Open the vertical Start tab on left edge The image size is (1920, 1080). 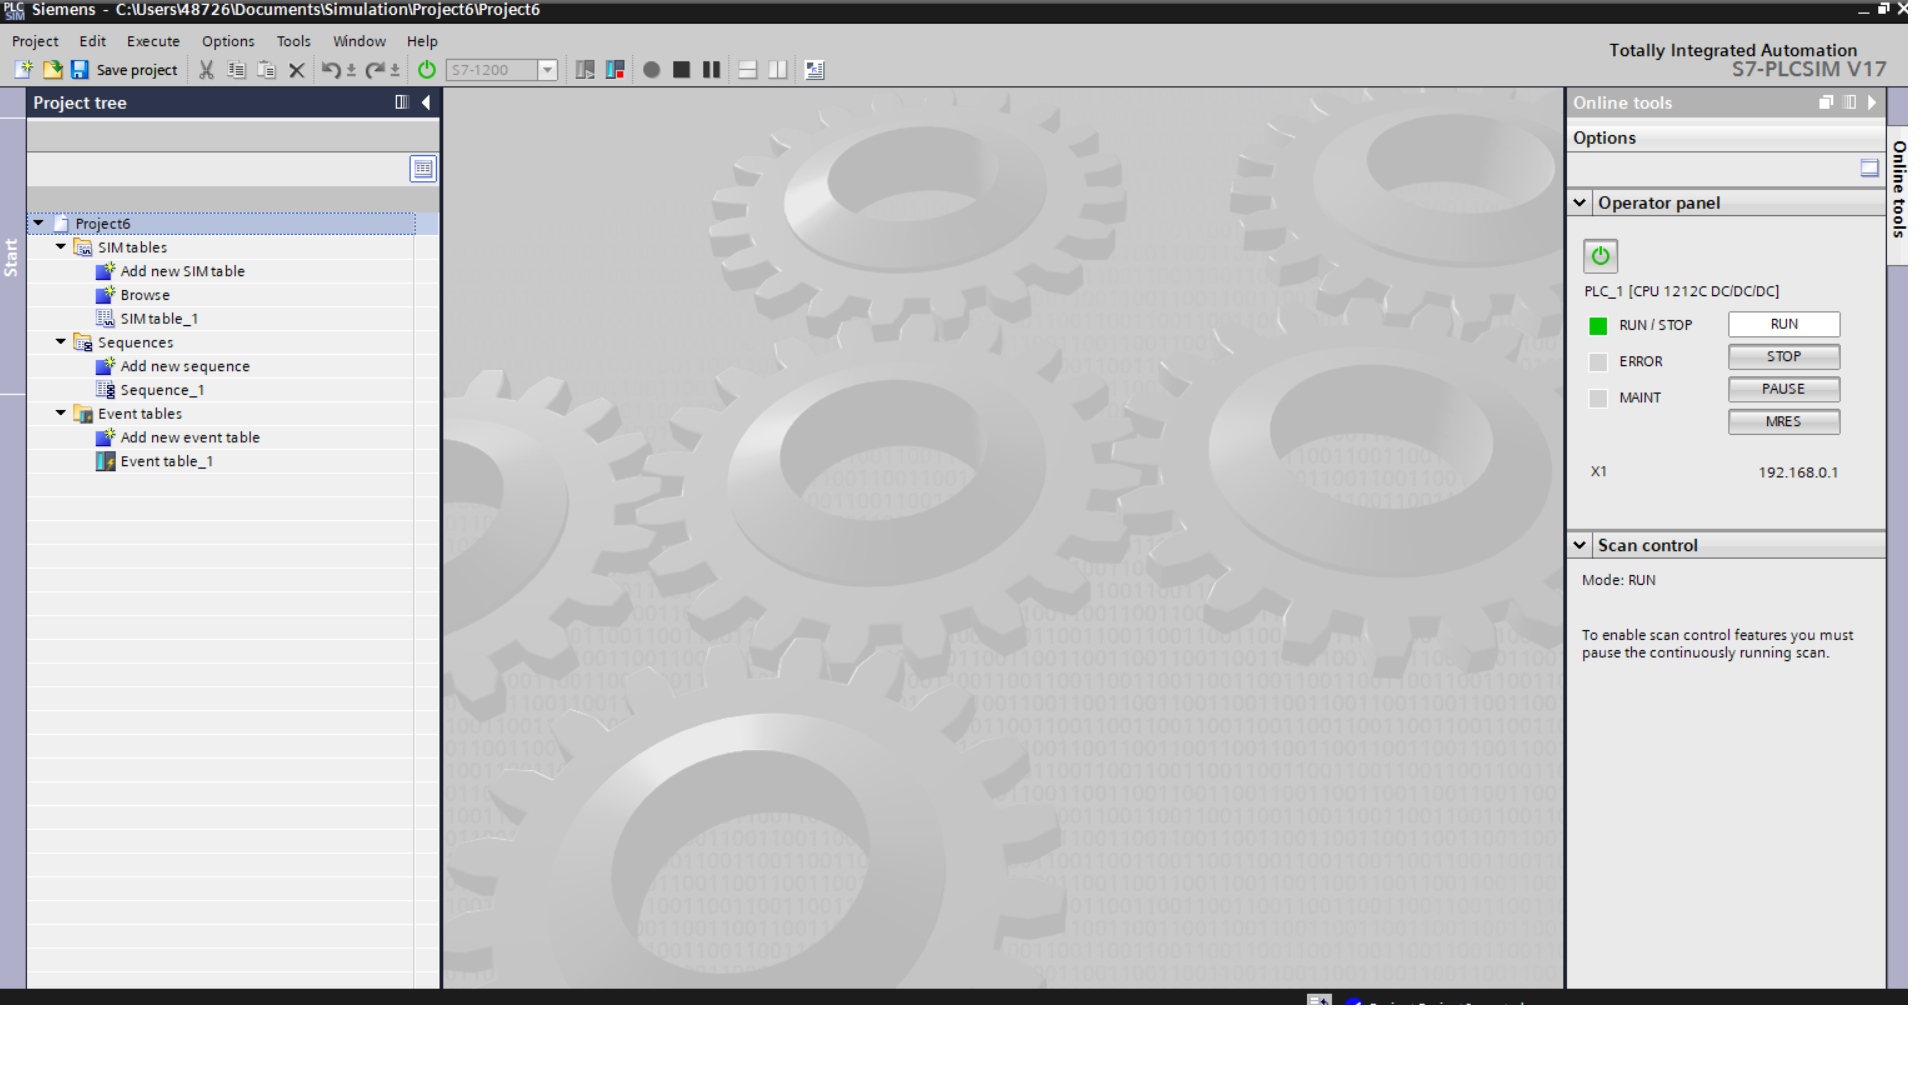(x=12, y=257)
